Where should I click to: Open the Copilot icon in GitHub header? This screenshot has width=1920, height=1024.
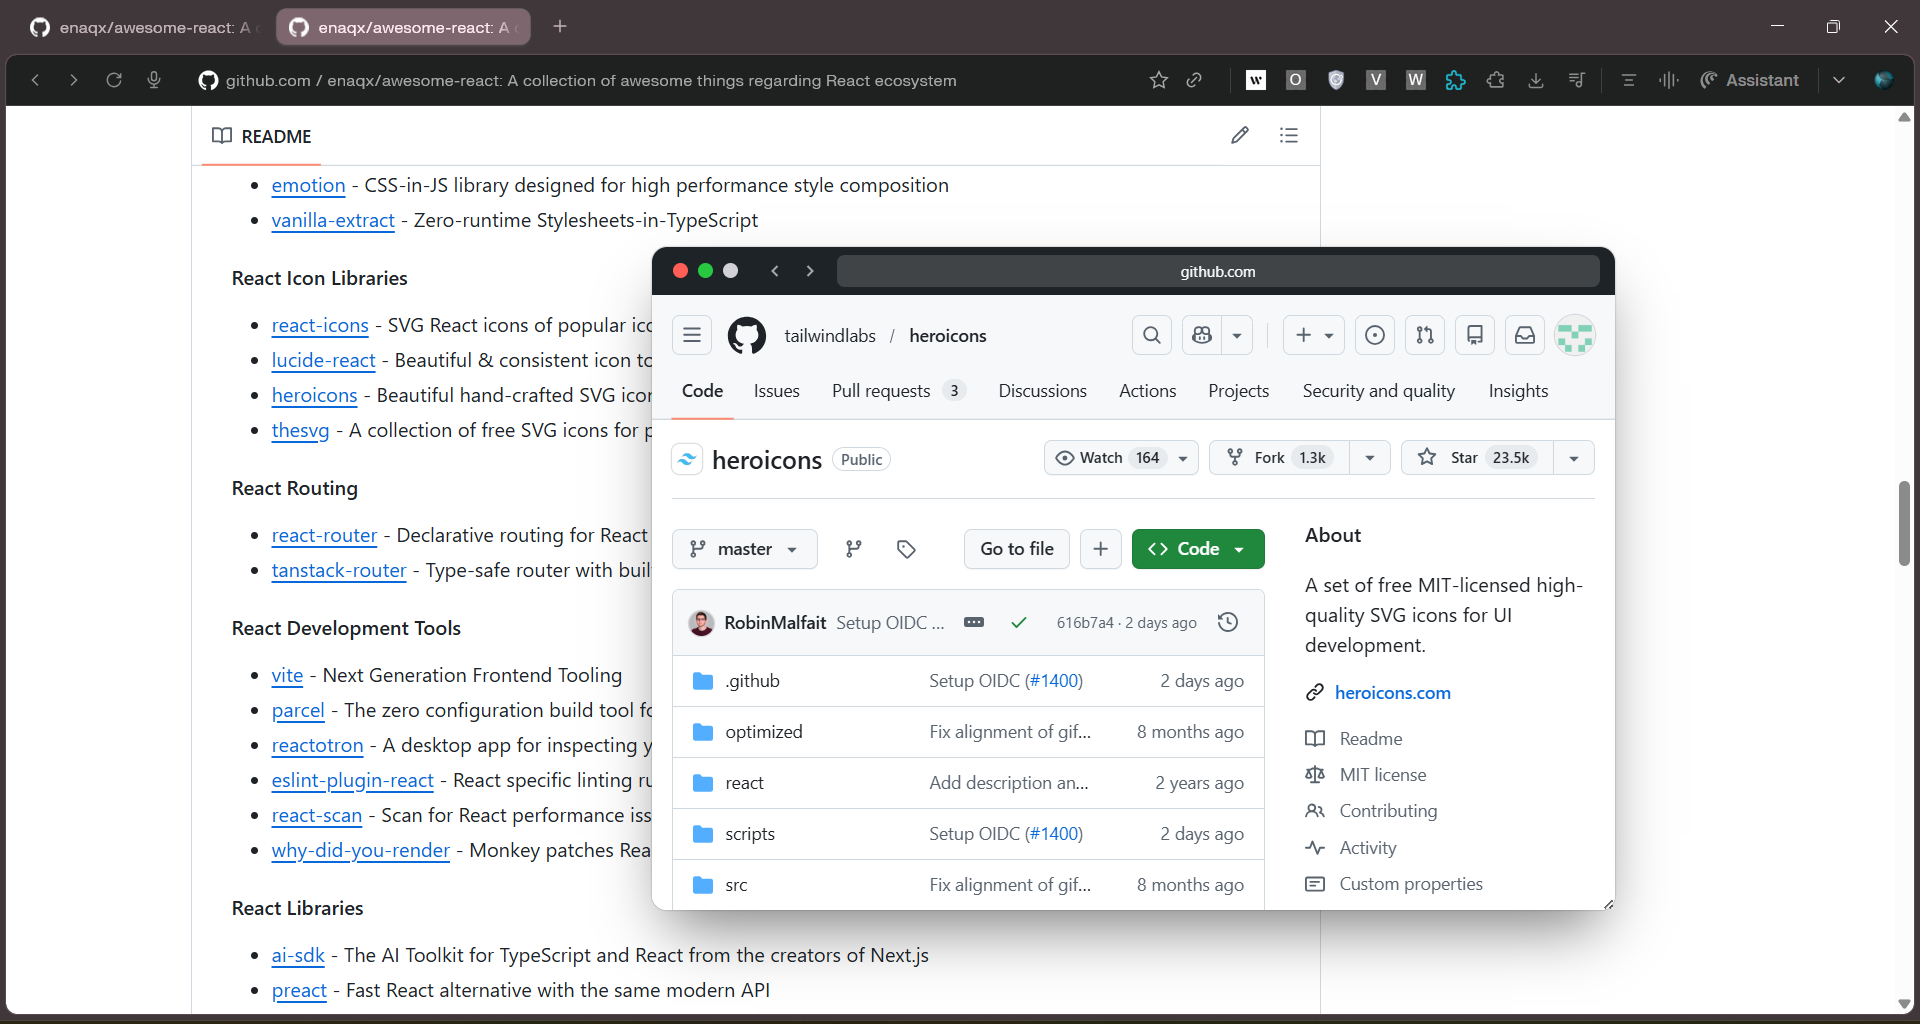pos(1202,335)
